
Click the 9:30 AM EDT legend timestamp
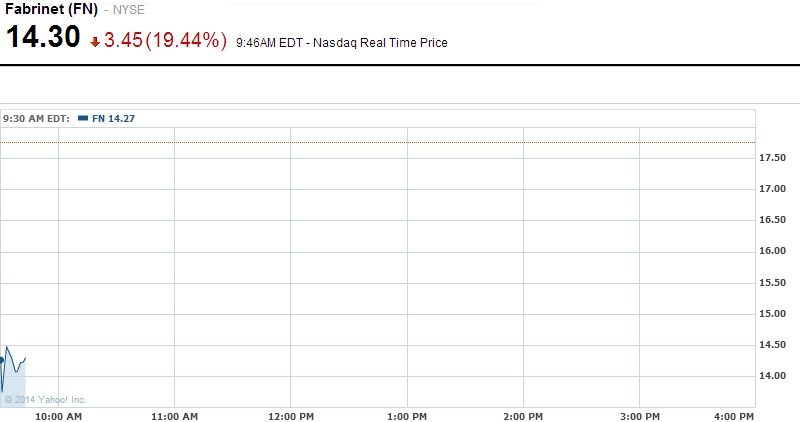(36, 118)
